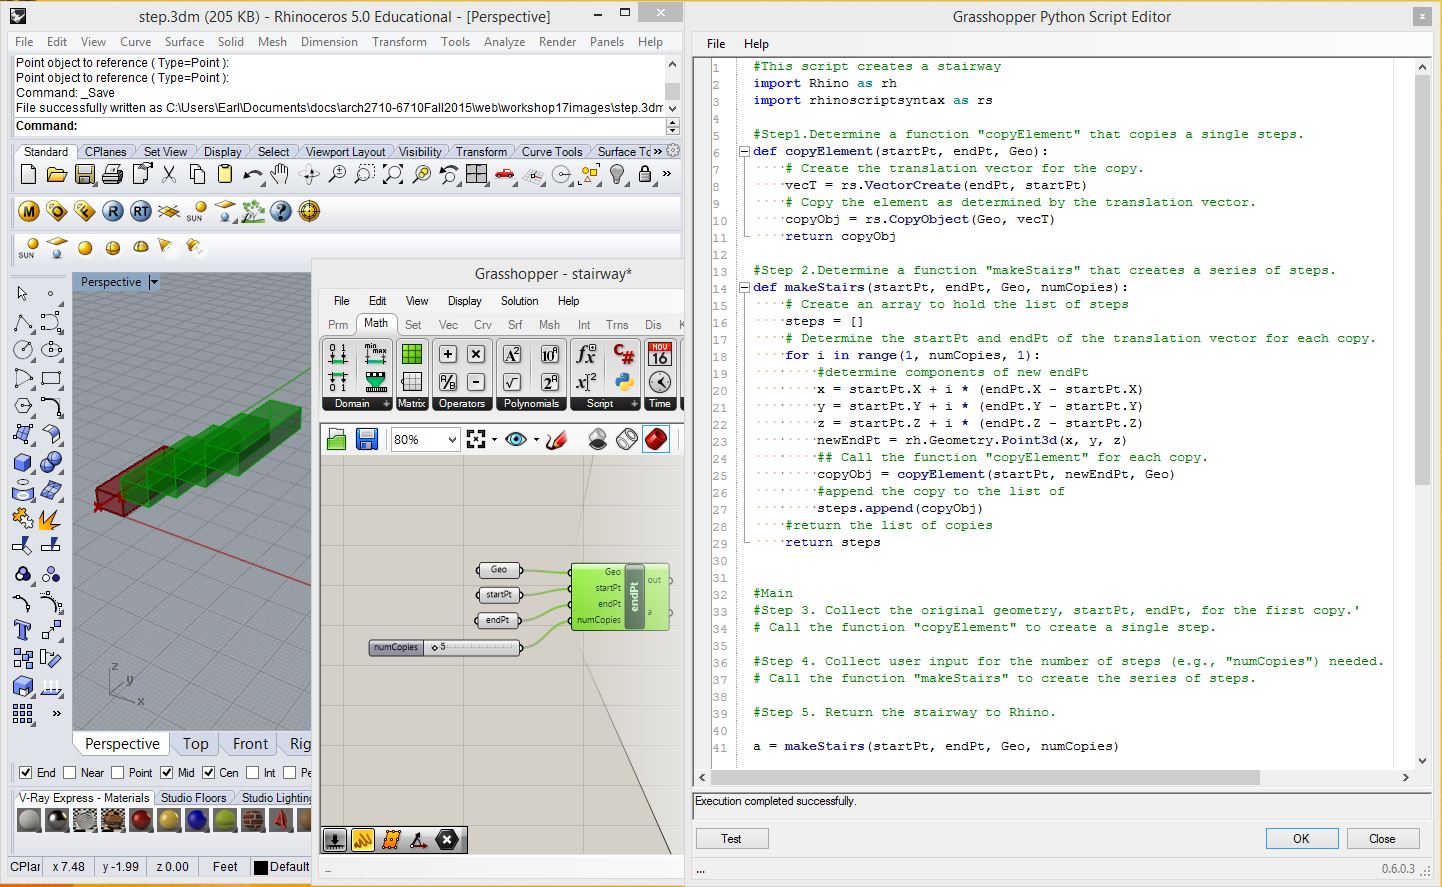The image size is (1442, 887).
Task: Open the 80% zoom dropdown in Grasshopper
Action: point(451,439)
